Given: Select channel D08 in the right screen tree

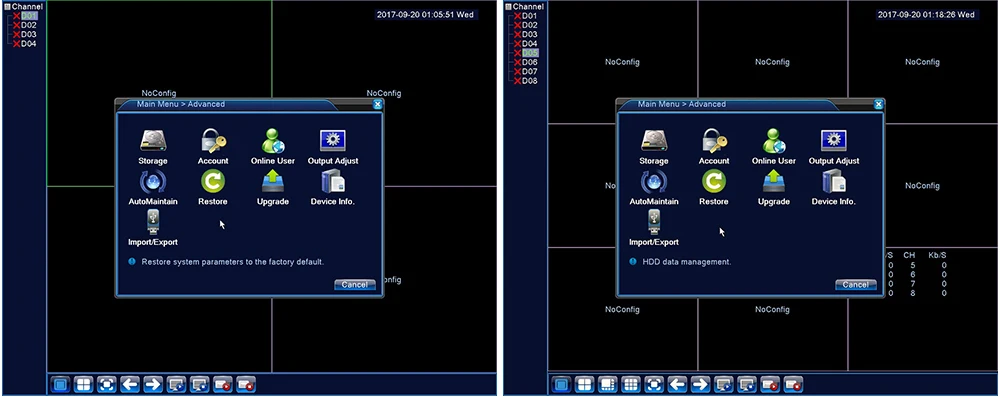Looking at the screenshot, I should coord(530,81).
